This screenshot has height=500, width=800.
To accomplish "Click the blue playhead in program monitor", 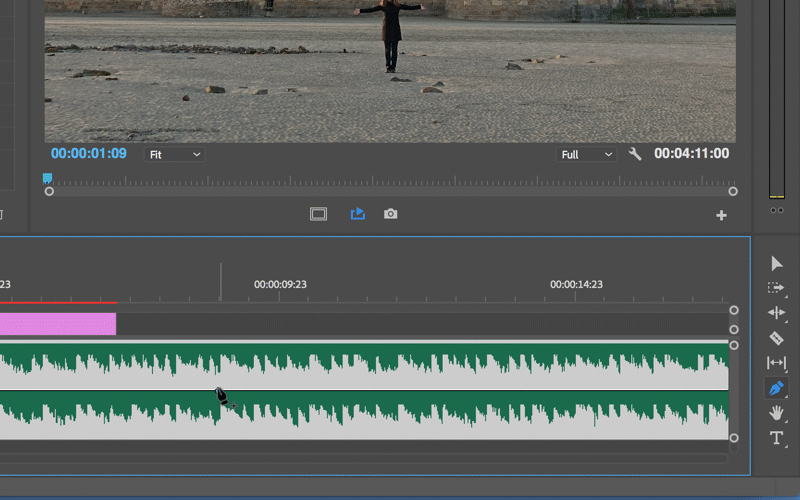I will [47, 178].
